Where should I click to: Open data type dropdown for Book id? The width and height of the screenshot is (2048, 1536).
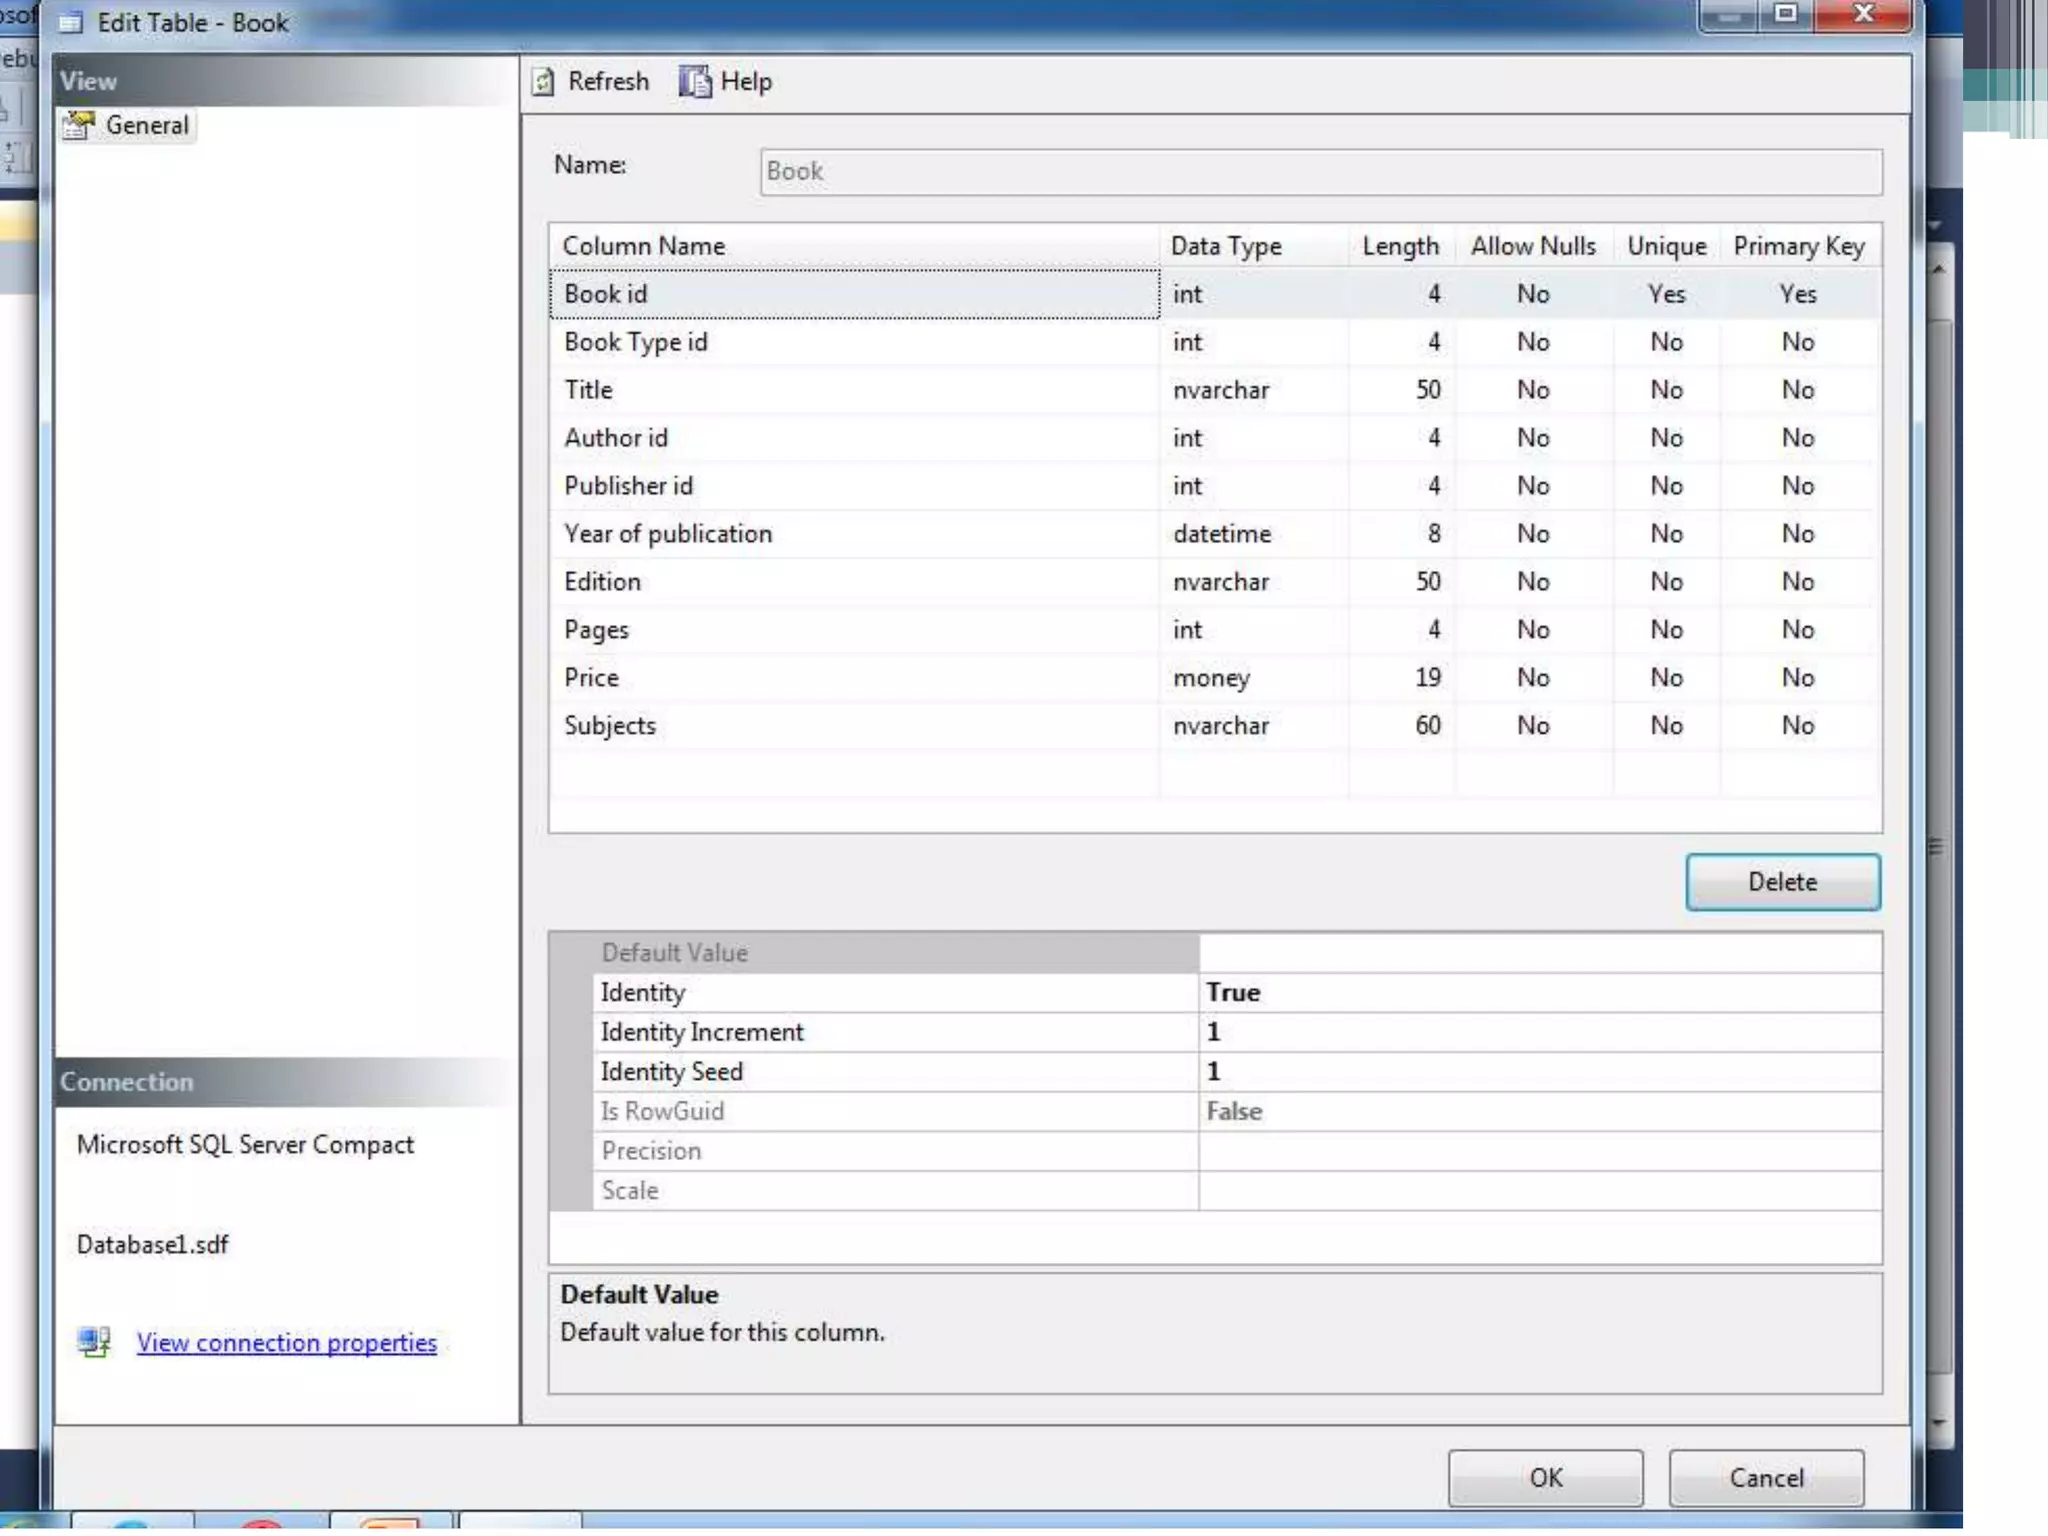1254,294
